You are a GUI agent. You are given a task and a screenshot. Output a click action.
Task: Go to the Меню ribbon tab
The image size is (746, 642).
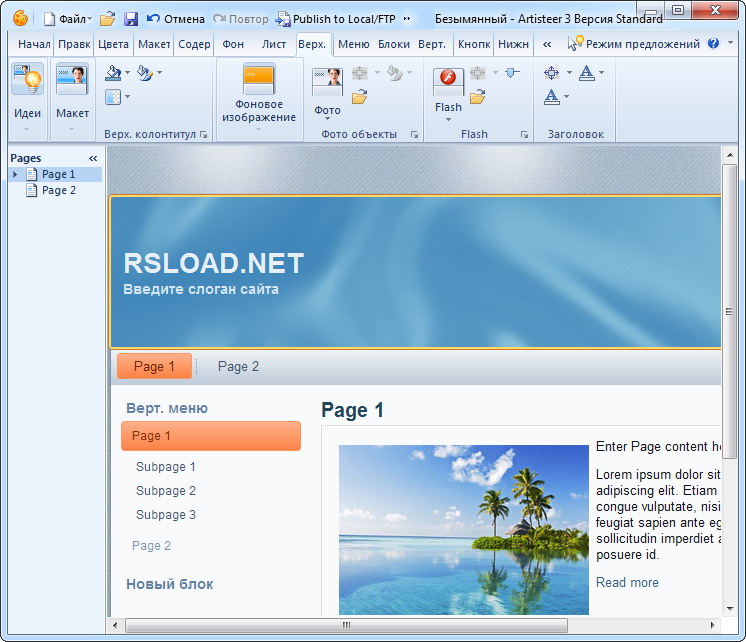point(353,44)
